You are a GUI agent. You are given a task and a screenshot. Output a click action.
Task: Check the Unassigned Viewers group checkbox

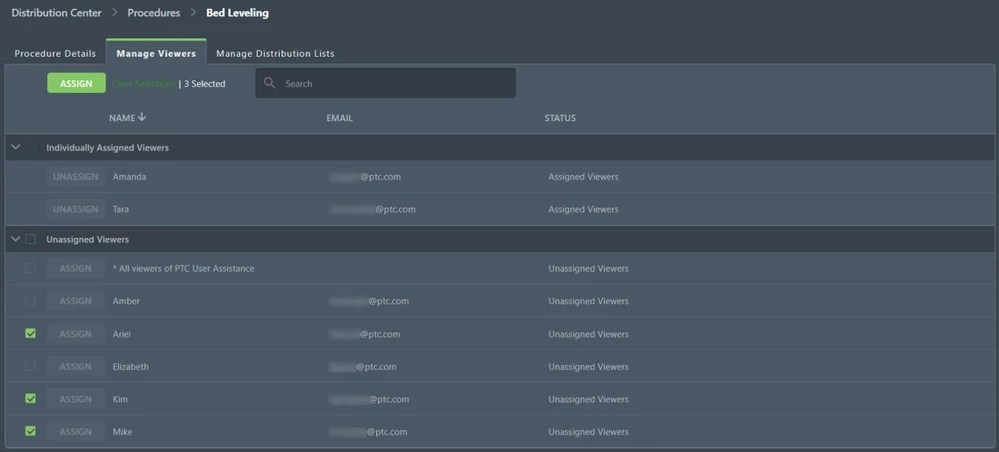(x=30, y=240)
